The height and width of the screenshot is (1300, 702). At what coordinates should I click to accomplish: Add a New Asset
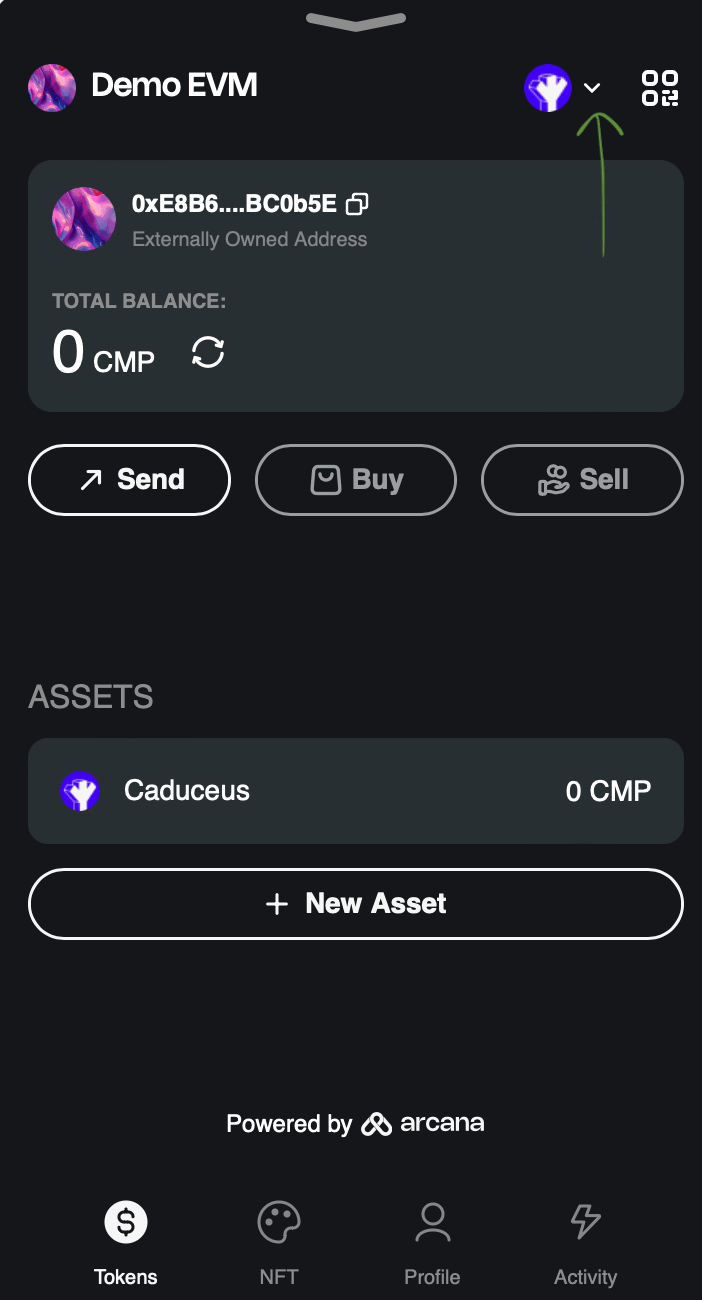click(x=356, y=904)
